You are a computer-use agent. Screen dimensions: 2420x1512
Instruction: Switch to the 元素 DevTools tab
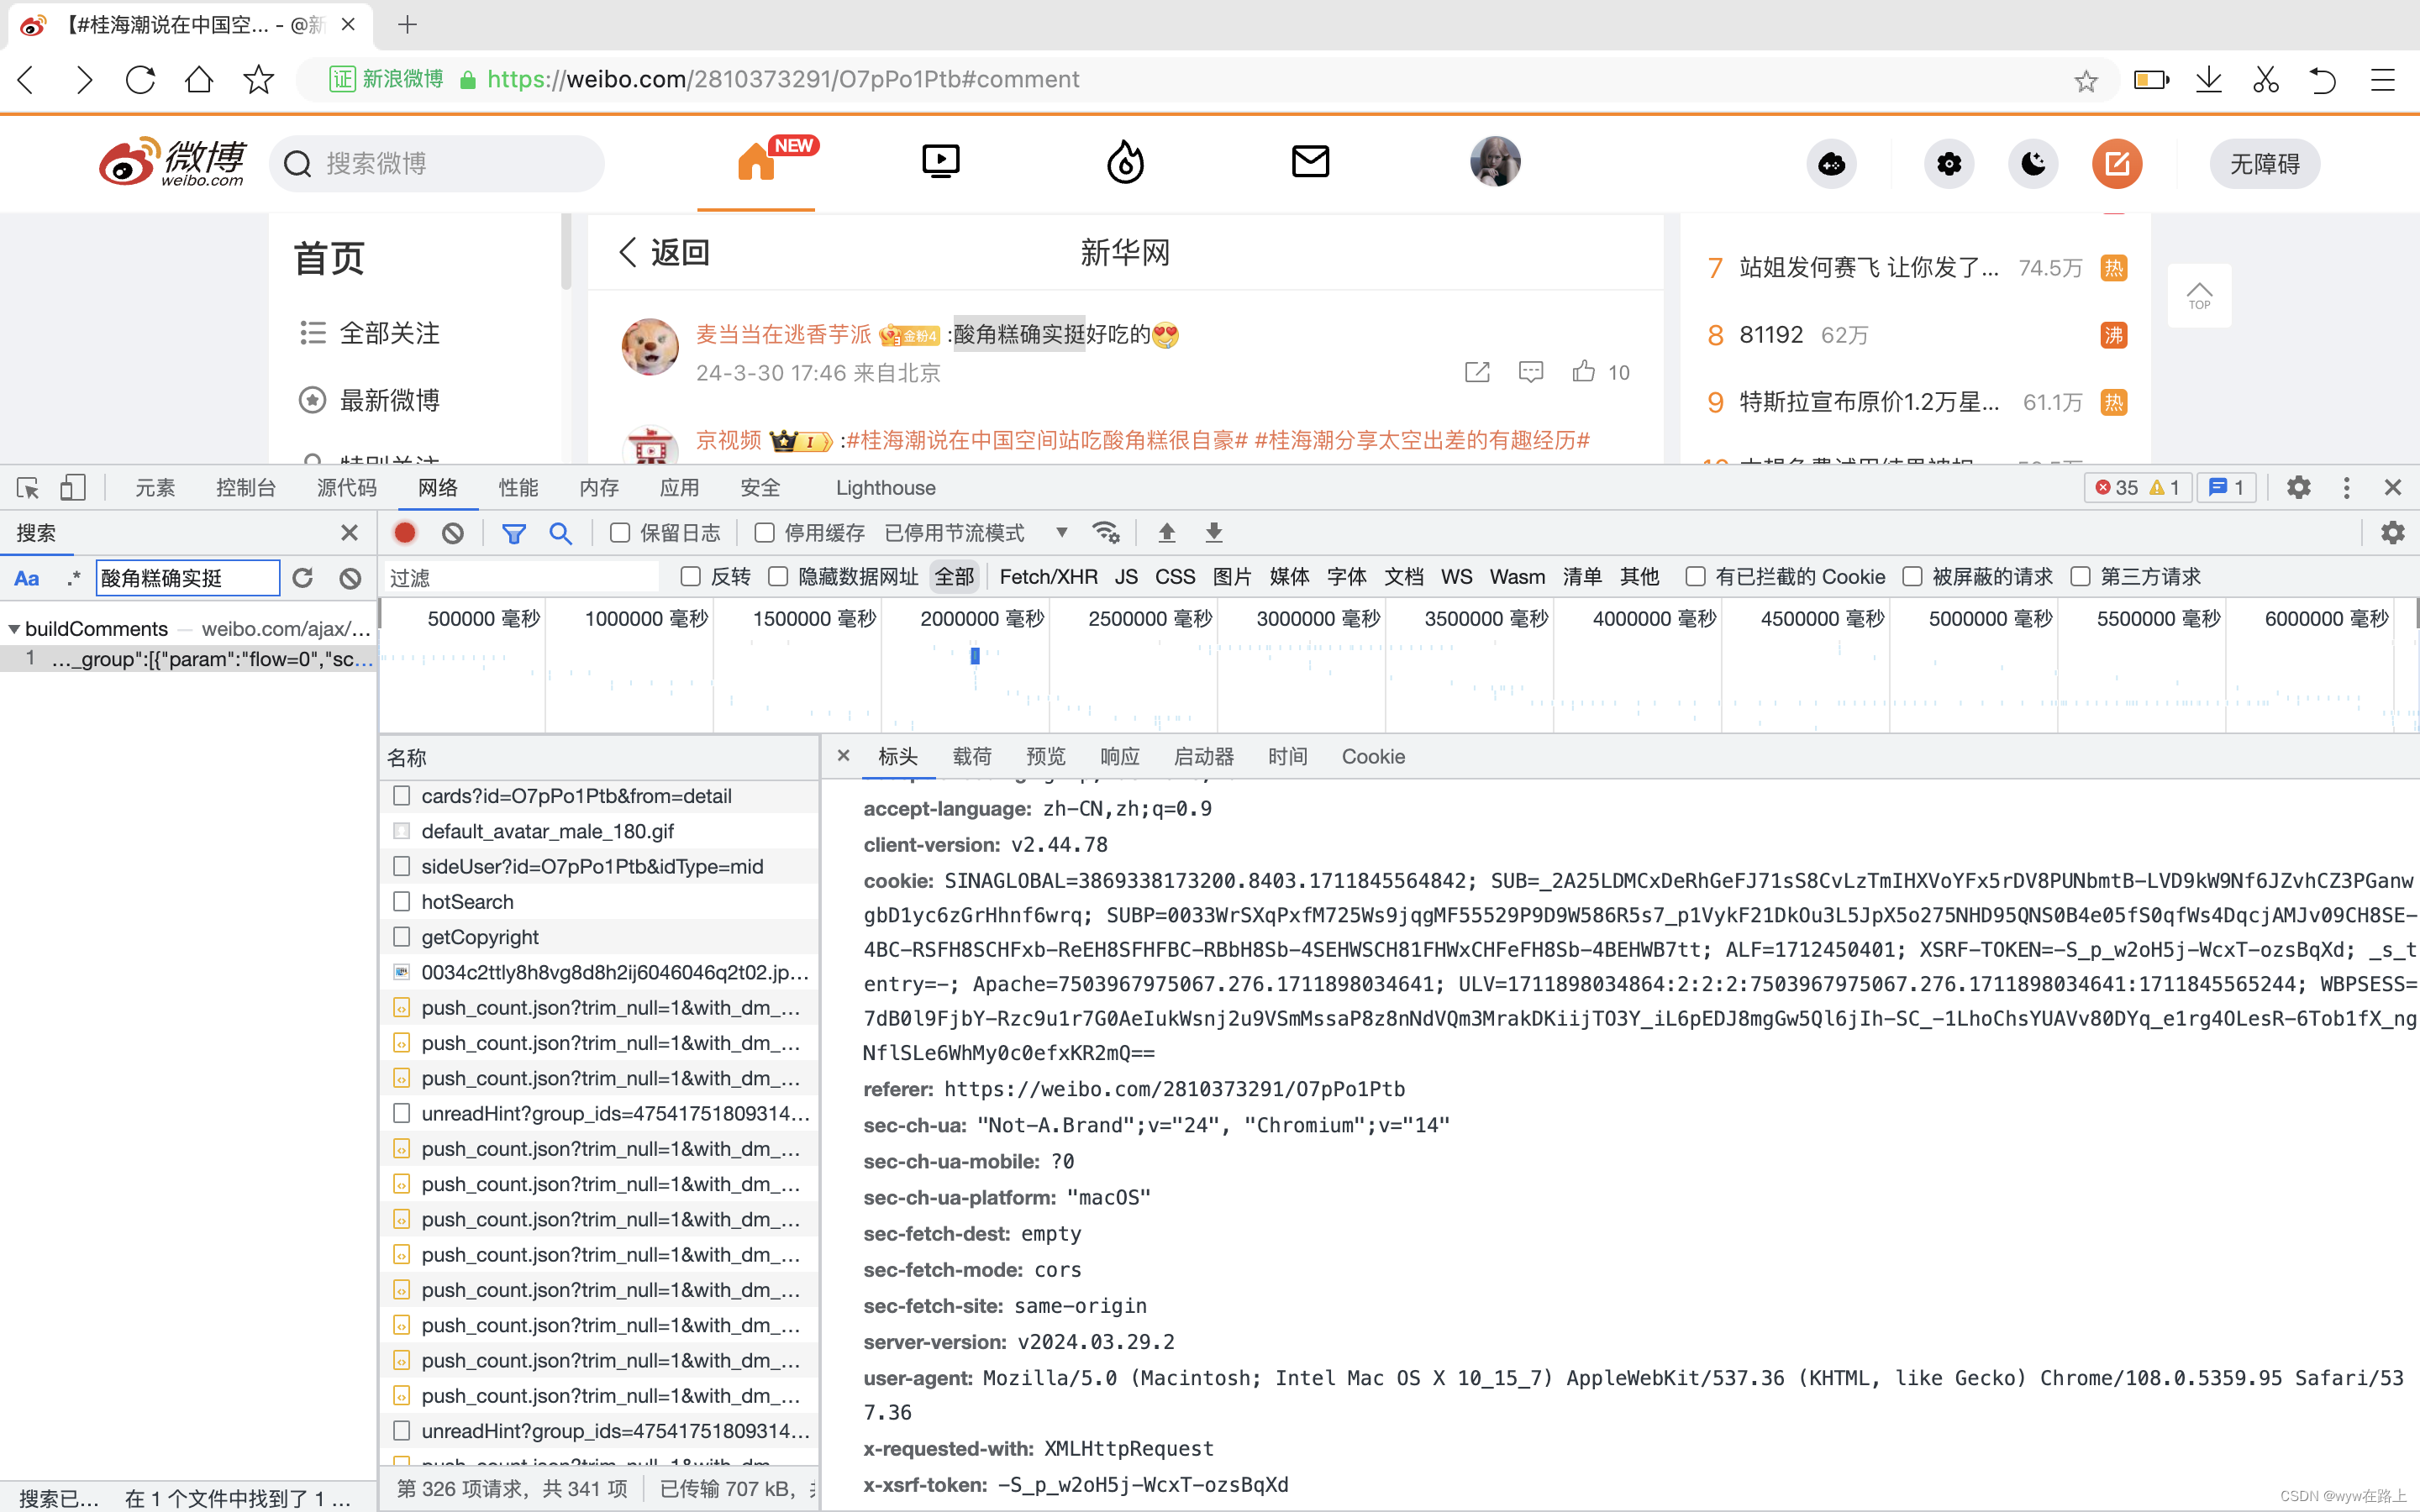[155, 488]
